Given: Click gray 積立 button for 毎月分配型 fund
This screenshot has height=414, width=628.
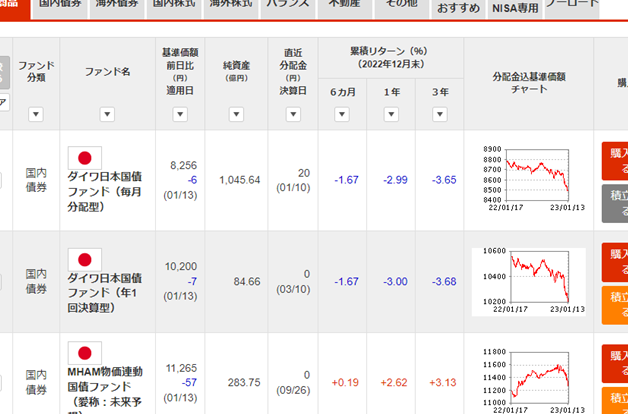Looking at the screenshot, I should click(x=615, y=203).
